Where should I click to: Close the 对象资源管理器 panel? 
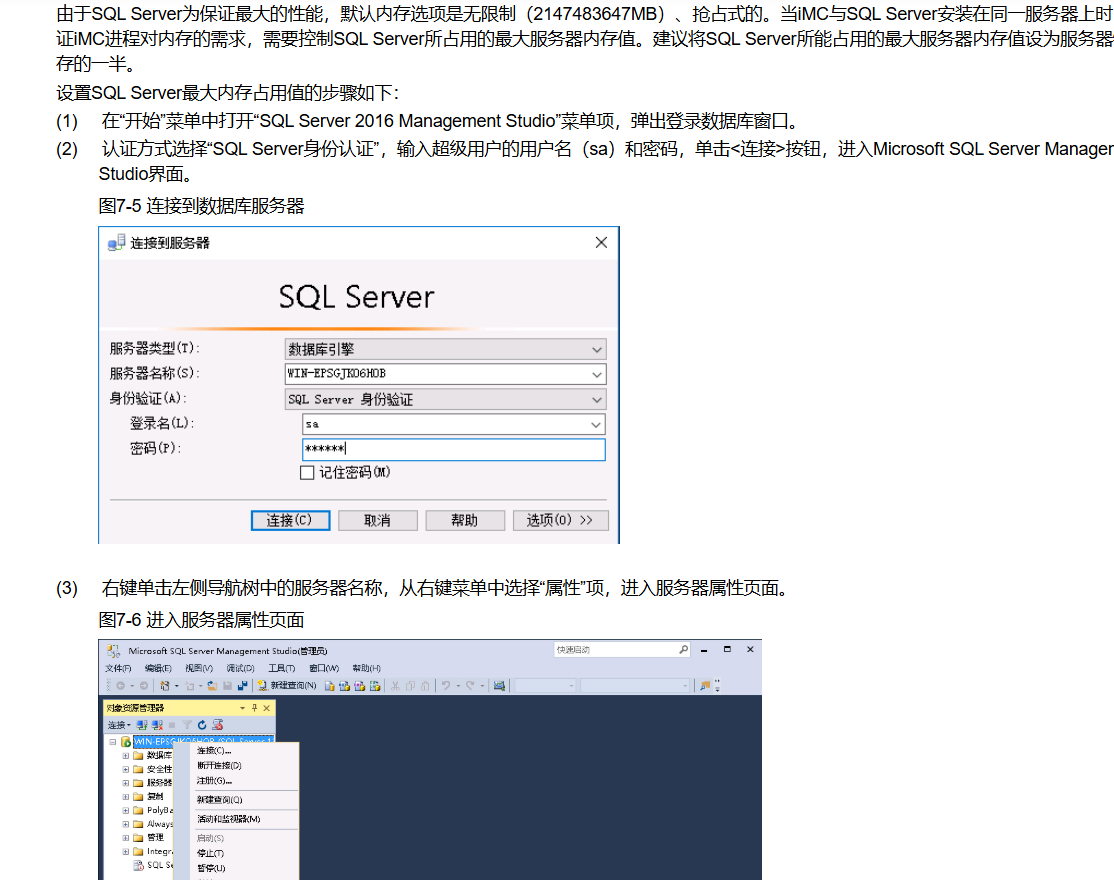click(266, 708)
